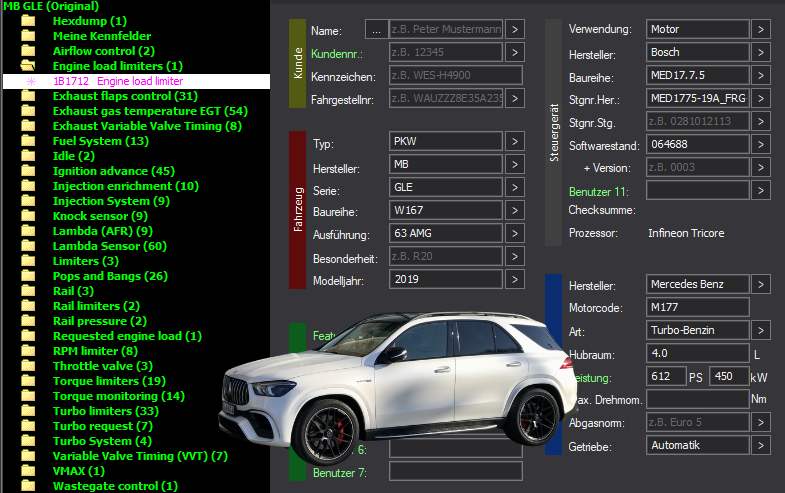Open the arrow list for vehicle Typ PKW
785x493 pixels.
pos(515,141)
